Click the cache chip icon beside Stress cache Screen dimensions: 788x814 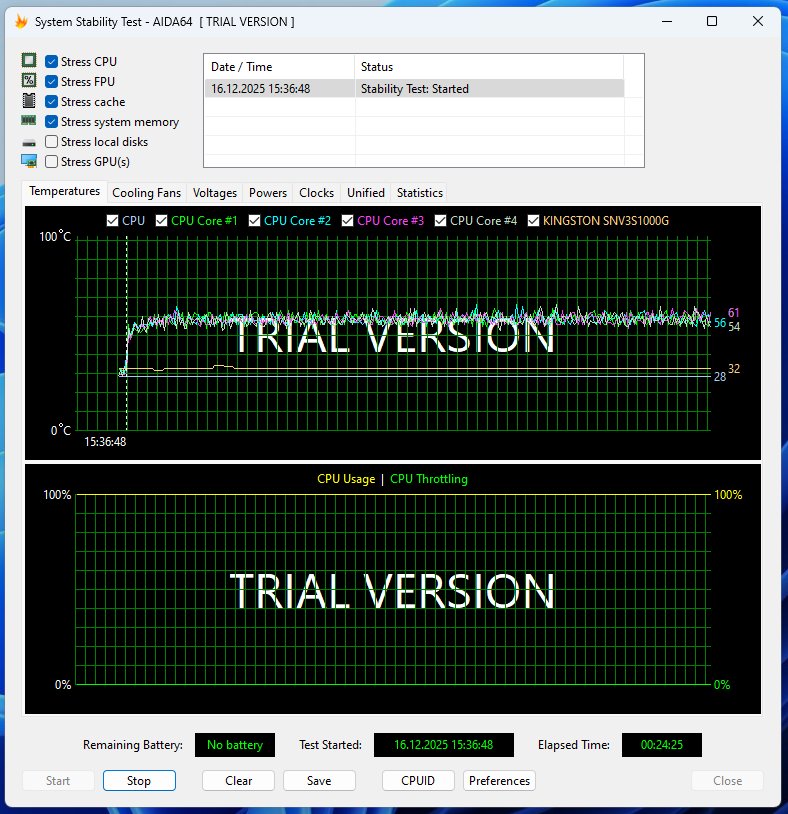coord(29,101)
